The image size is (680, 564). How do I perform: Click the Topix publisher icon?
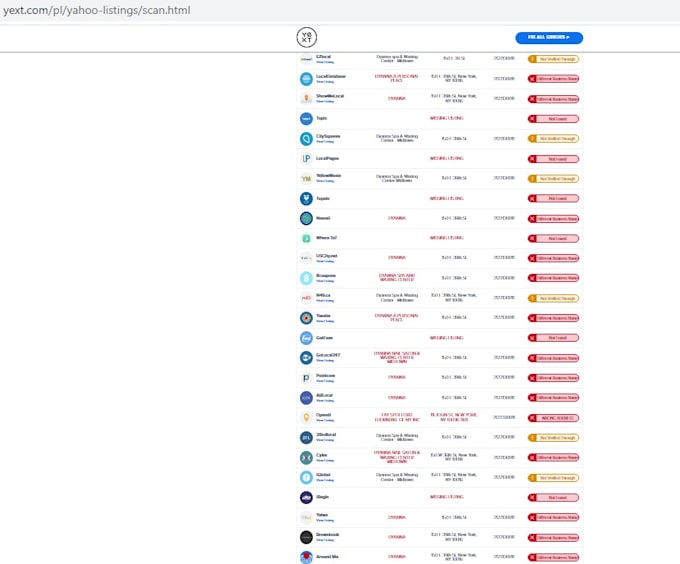coord(306,119)
